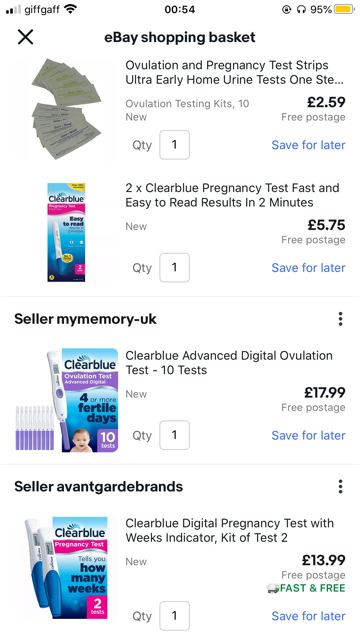Open the Clearblue Advanced Digital Ovulation Test thumbnail
360x640 pixels.
coord(67,400)
